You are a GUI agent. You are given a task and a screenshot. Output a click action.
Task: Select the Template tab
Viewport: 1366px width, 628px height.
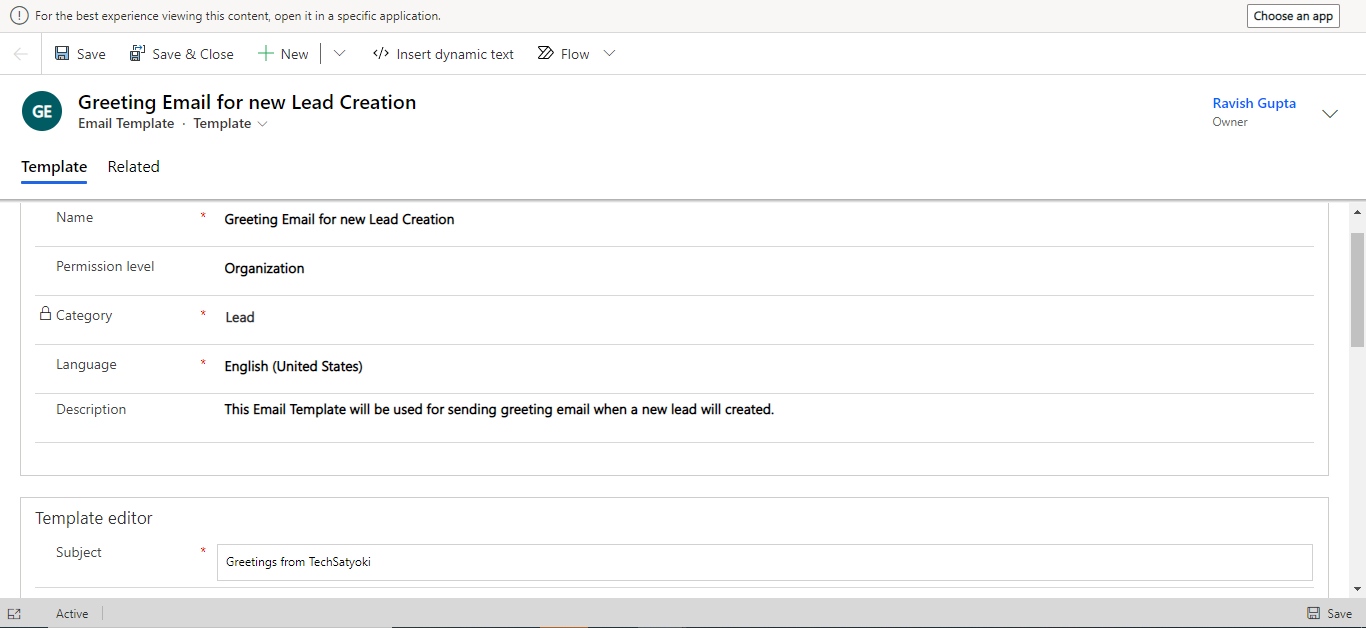(x=53, y=166)
